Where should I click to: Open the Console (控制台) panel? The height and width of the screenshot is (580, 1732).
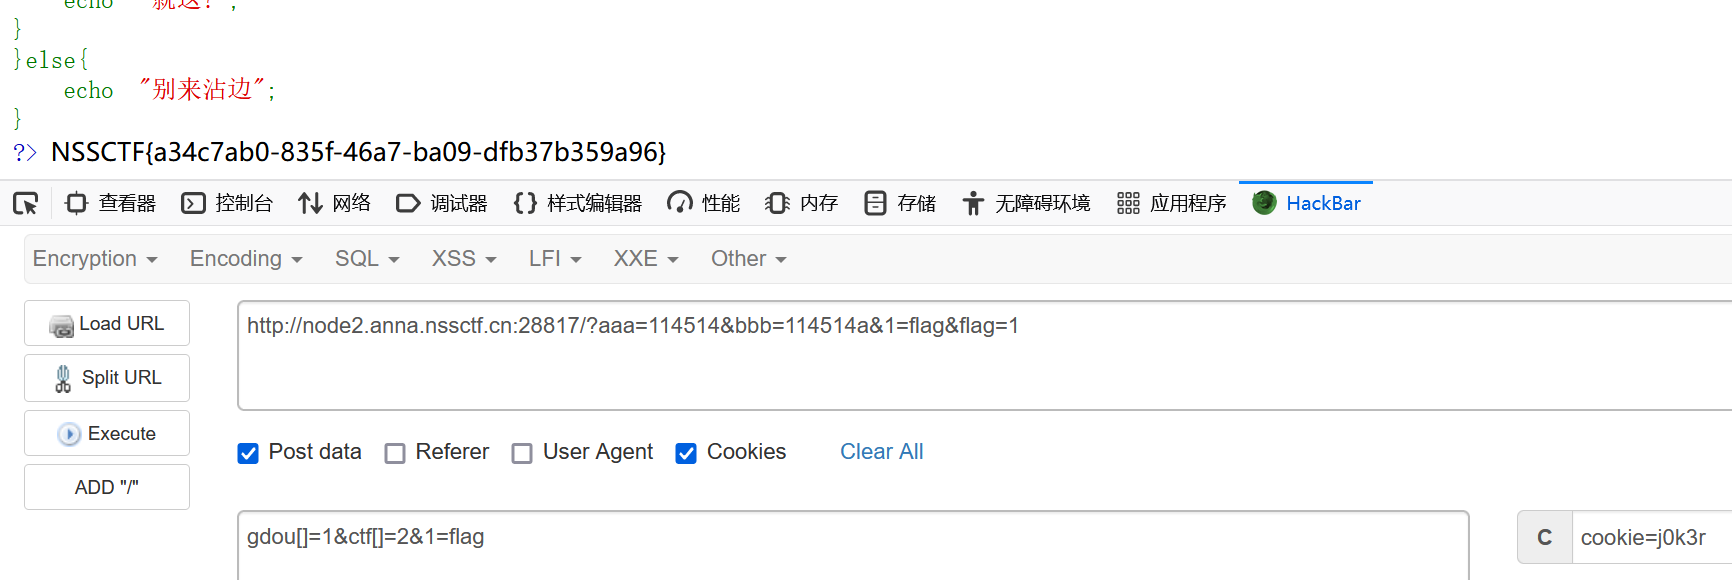pyautogui.click(x=227, y=204)
